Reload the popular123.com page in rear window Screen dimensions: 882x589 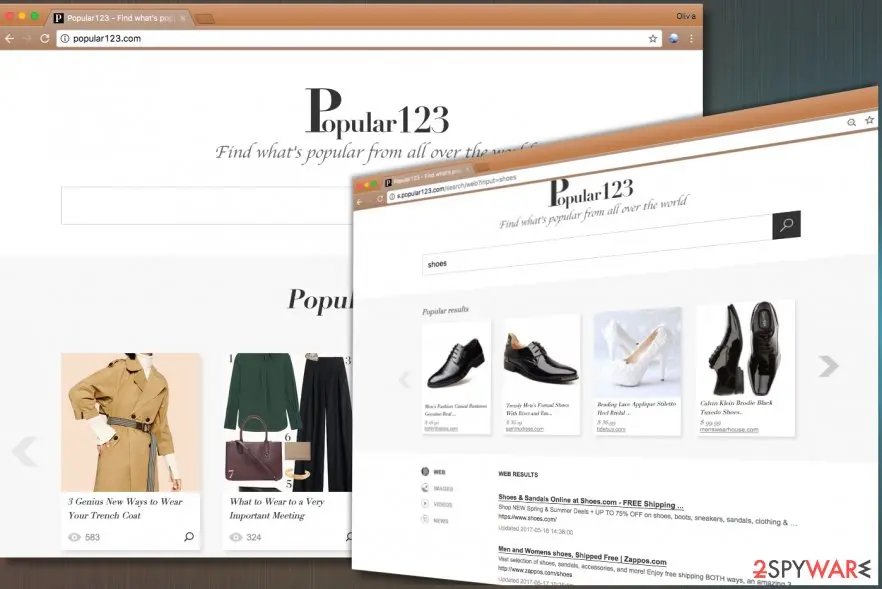pyautogui.click(x=44, y=38)
